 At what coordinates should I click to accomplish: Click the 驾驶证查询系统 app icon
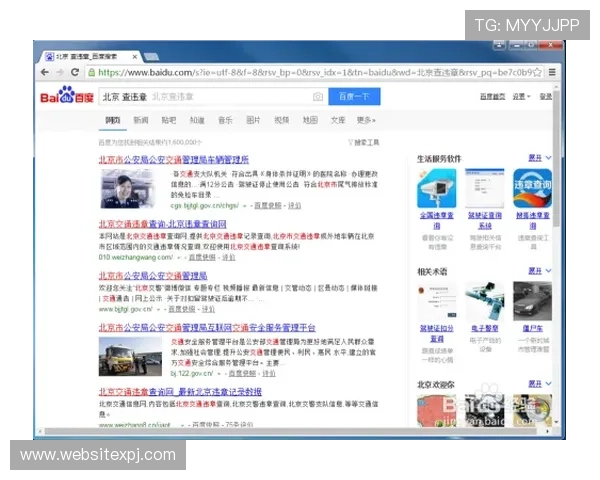point(485,188)
